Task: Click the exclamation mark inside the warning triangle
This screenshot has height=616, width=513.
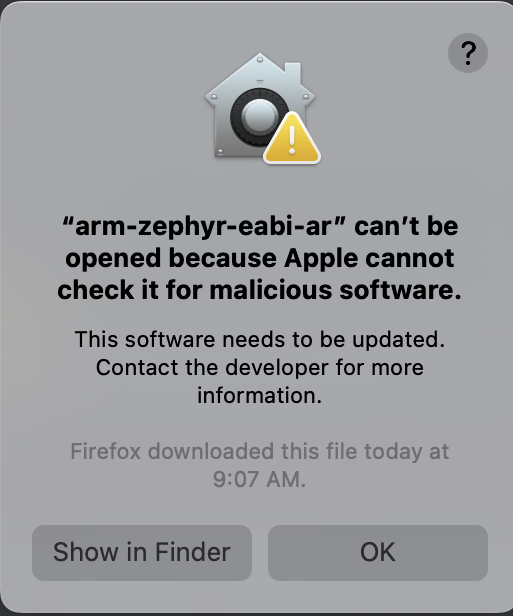Action: [x=292, y=140]
